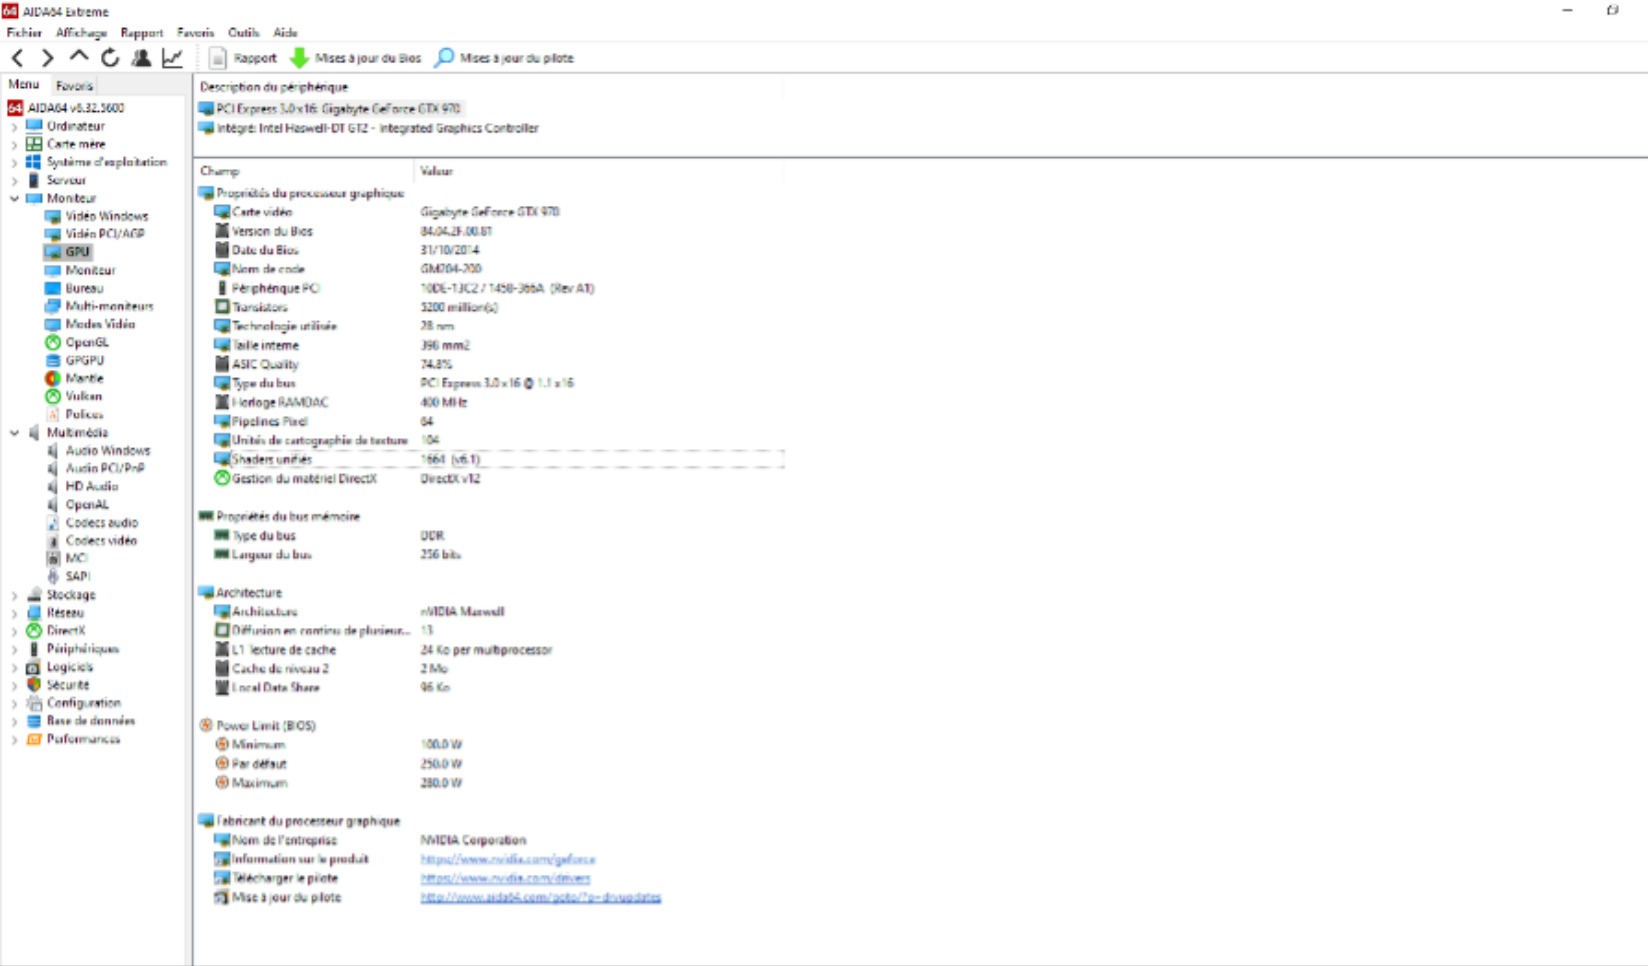Open the aida64.com driver update link
The image size is (1648, 966).
coord(541,898)
